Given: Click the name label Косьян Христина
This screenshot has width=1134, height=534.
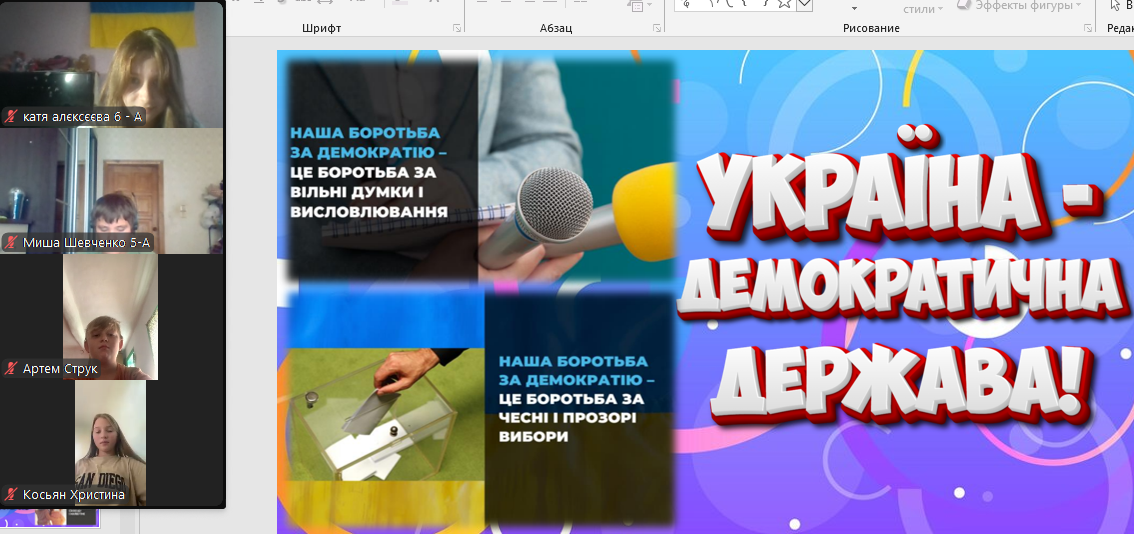Looking at the screenshot, I should [74, 495].
